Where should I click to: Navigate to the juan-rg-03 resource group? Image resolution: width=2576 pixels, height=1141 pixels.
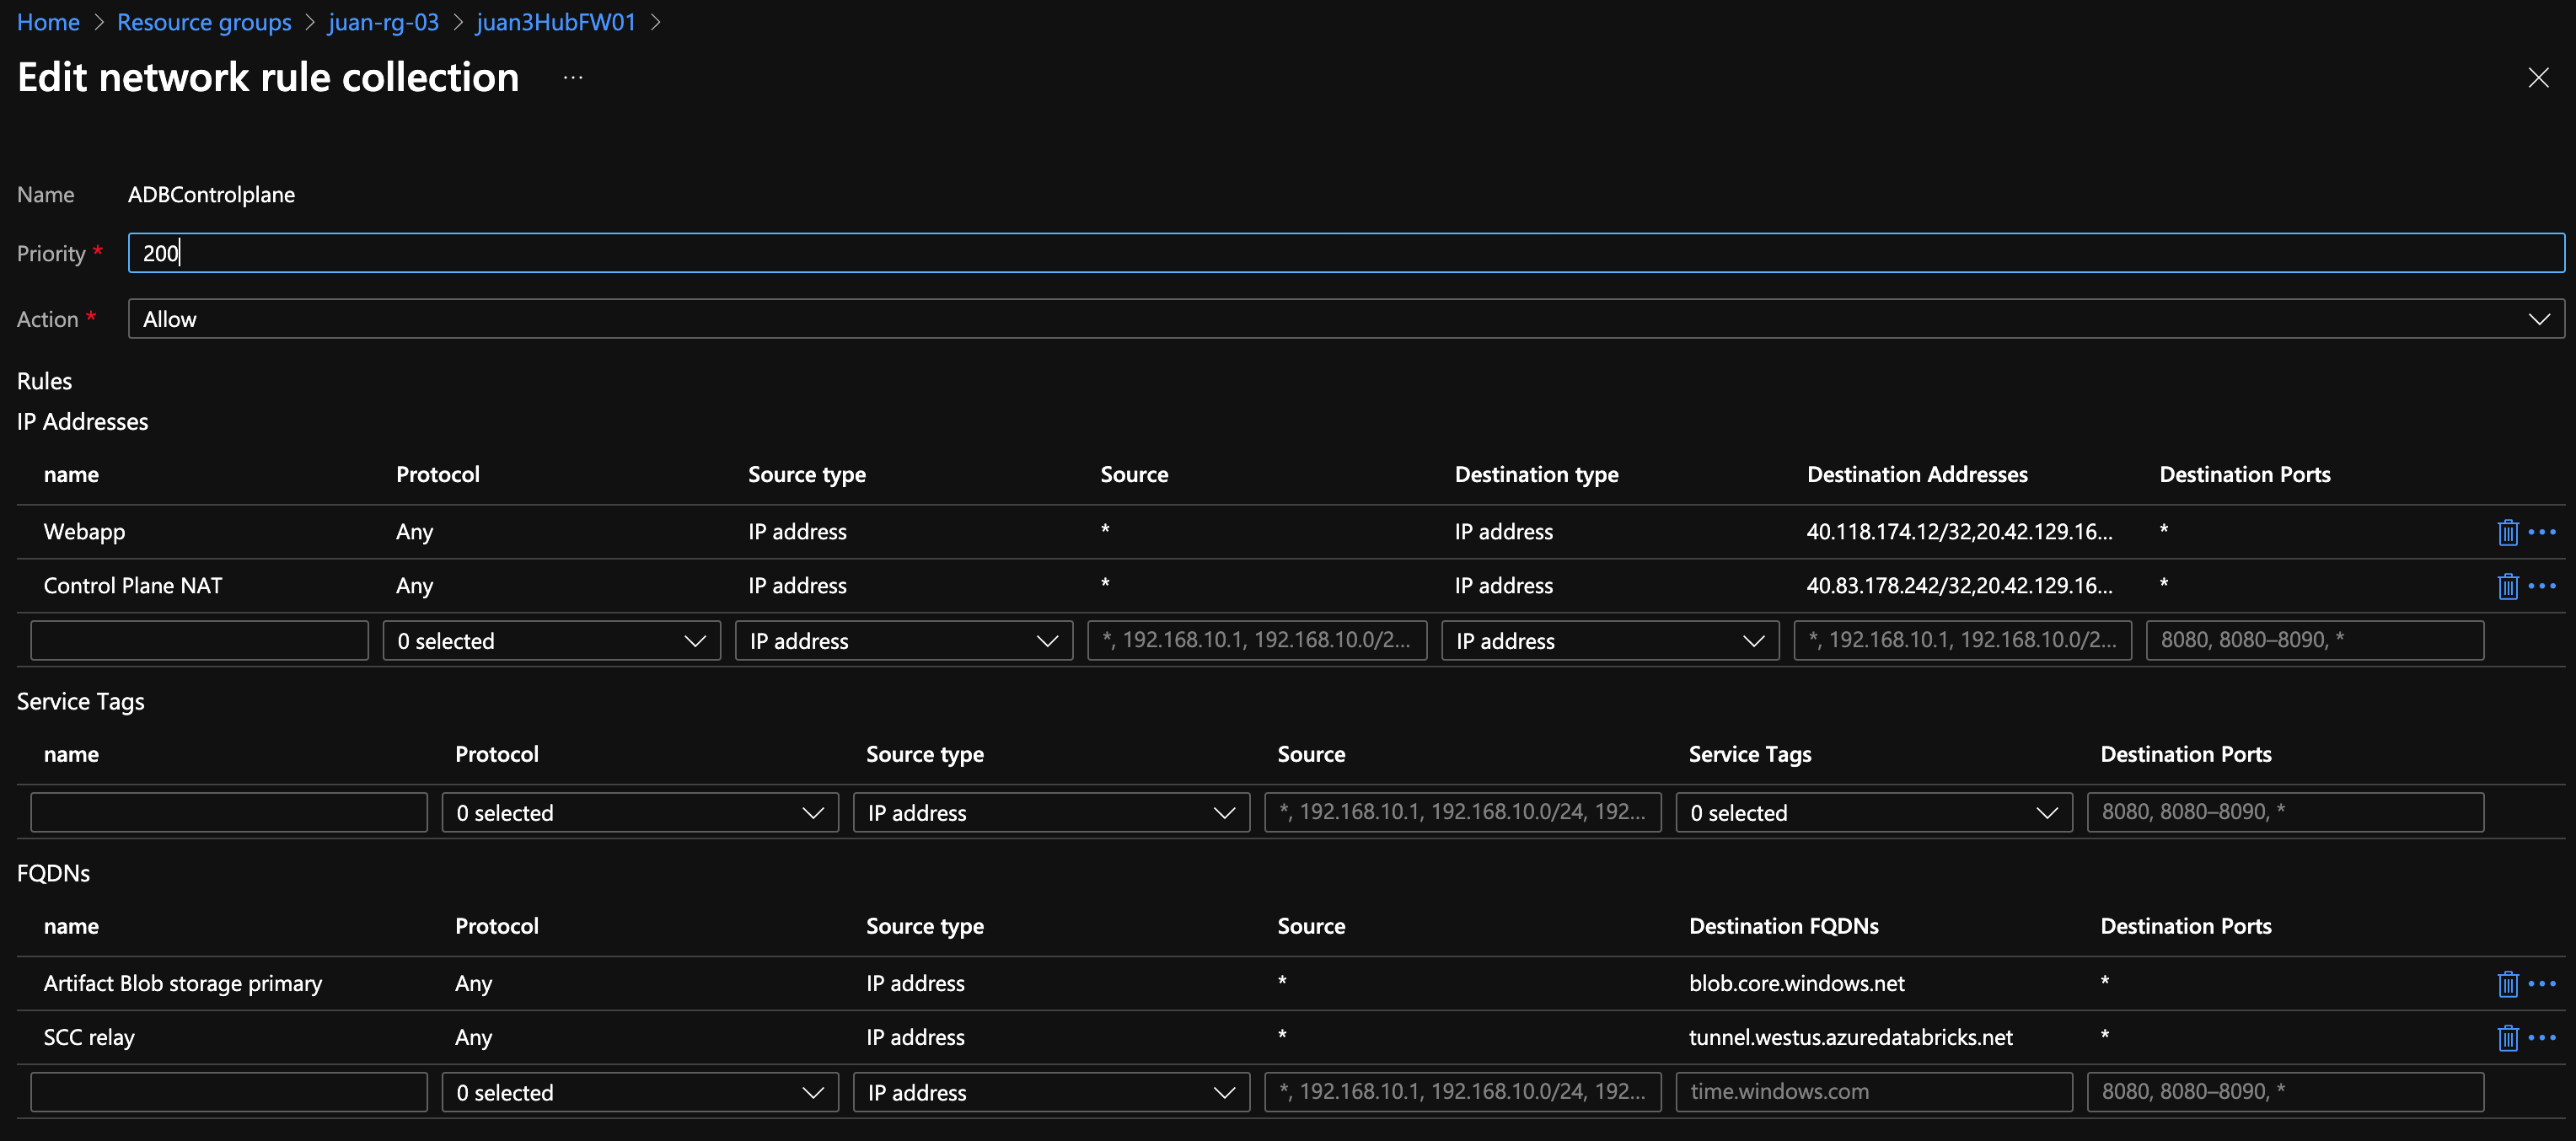pyautogui.click(x=383, y=21)
